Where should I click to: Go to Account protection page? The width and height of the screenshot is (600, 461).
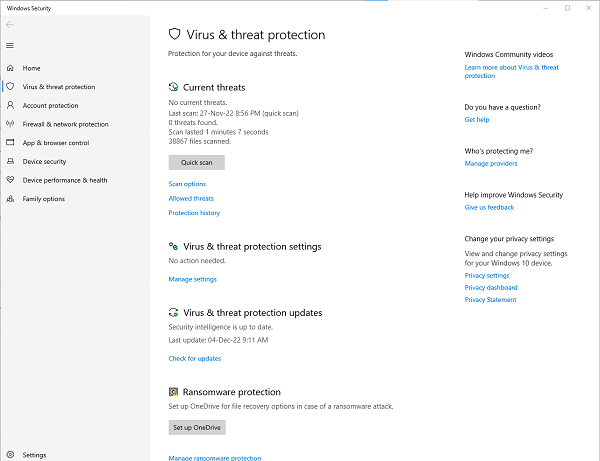50,105
